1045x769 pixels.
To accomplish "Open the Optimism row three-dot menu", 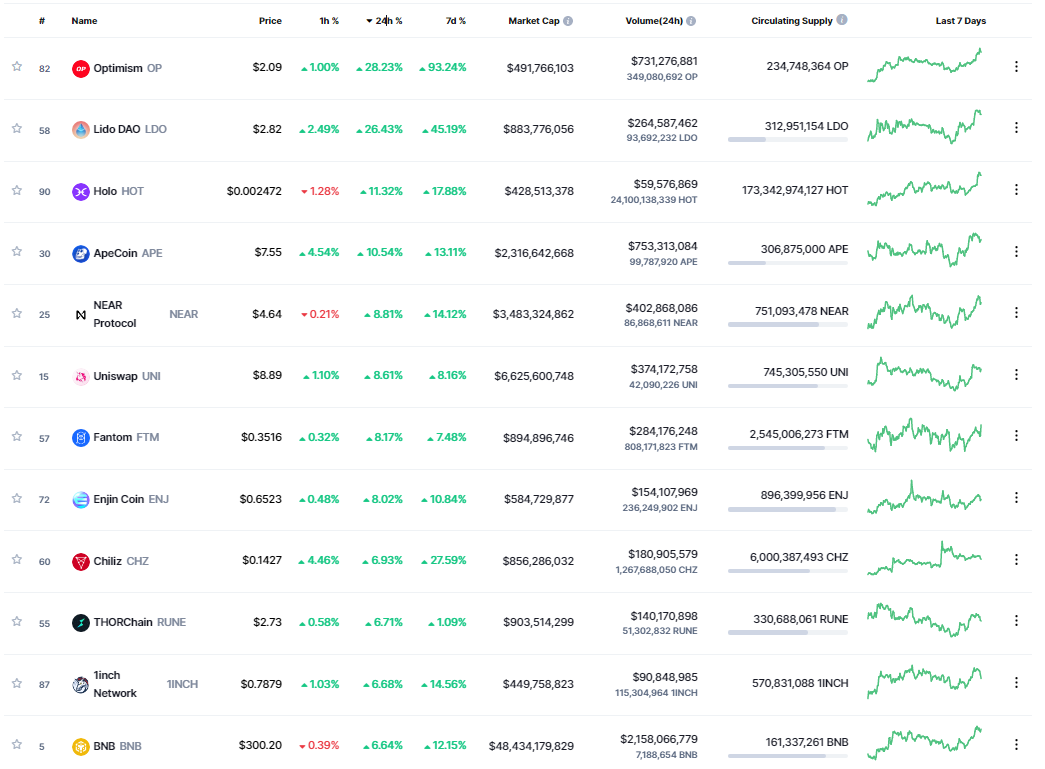I will (1016, 67).
